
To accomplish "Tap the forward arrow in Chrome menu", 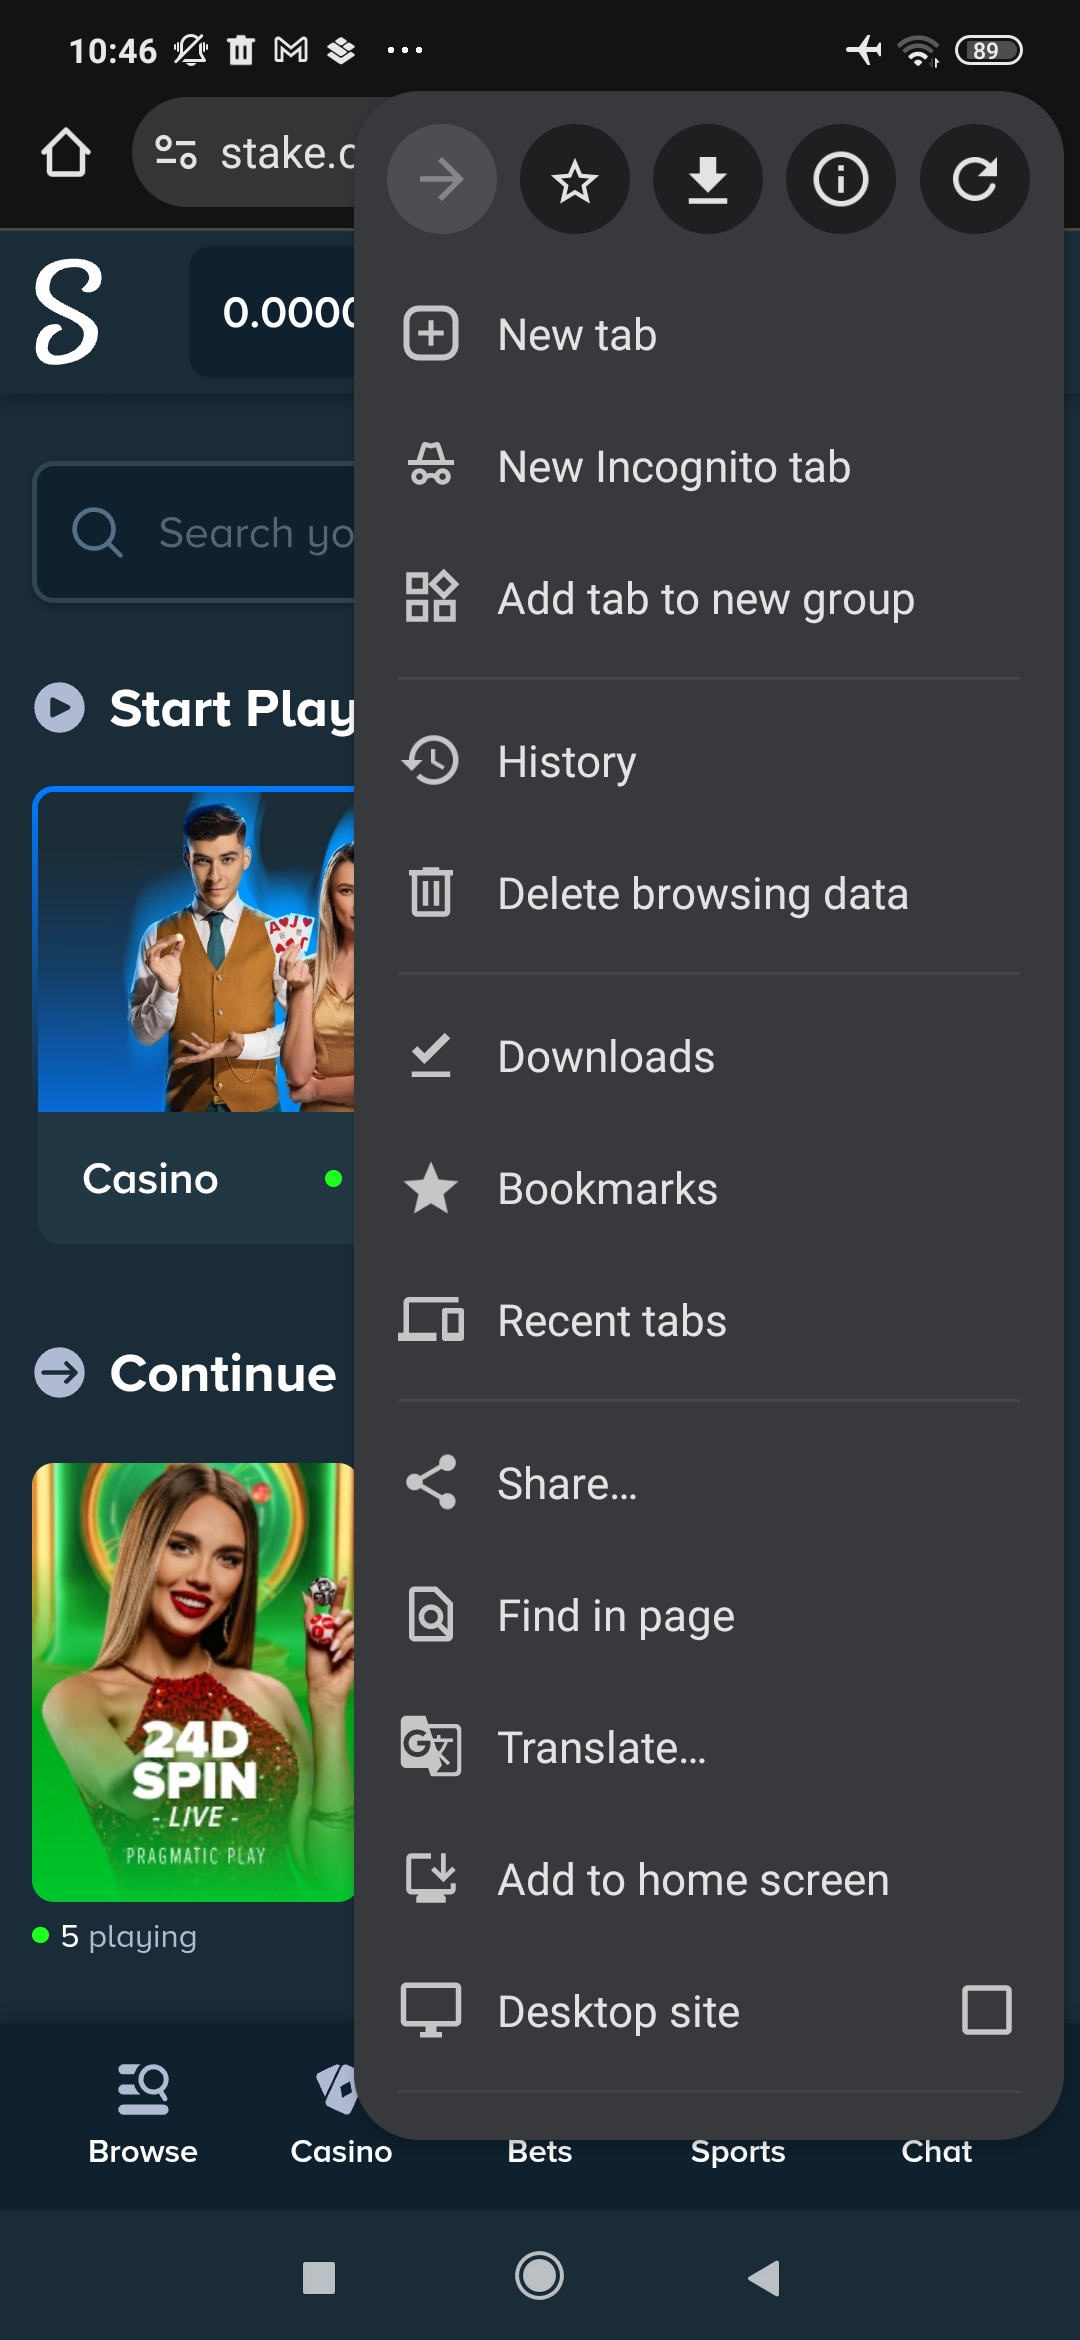I will pyautogui.click(x=441, y=180).
